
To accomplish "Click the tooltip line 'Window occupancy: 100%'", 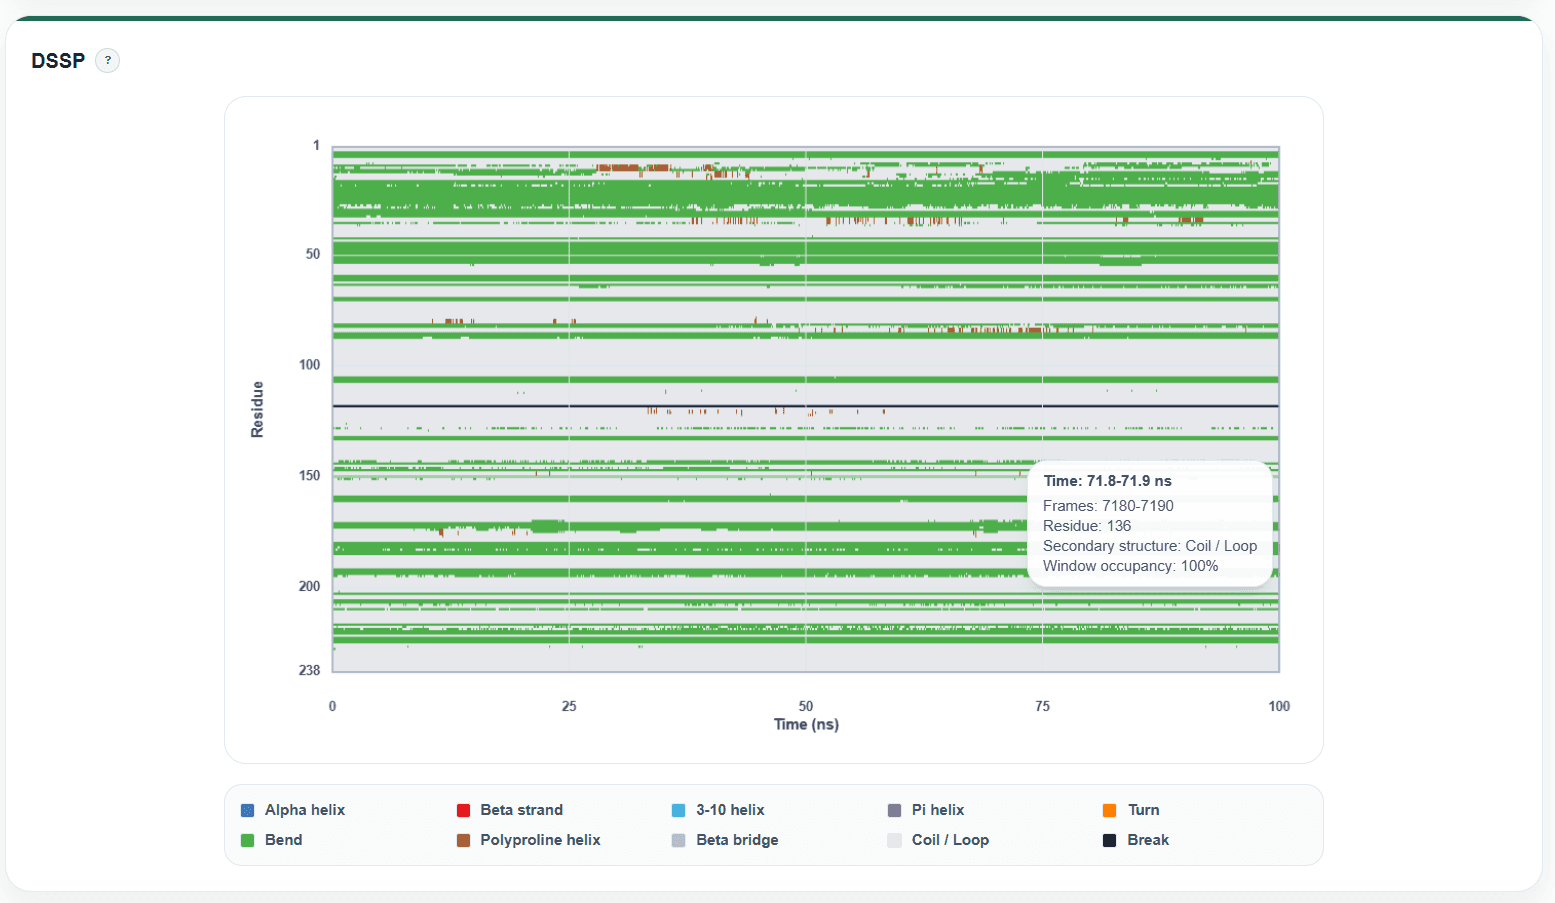I will click(1130, 566).
